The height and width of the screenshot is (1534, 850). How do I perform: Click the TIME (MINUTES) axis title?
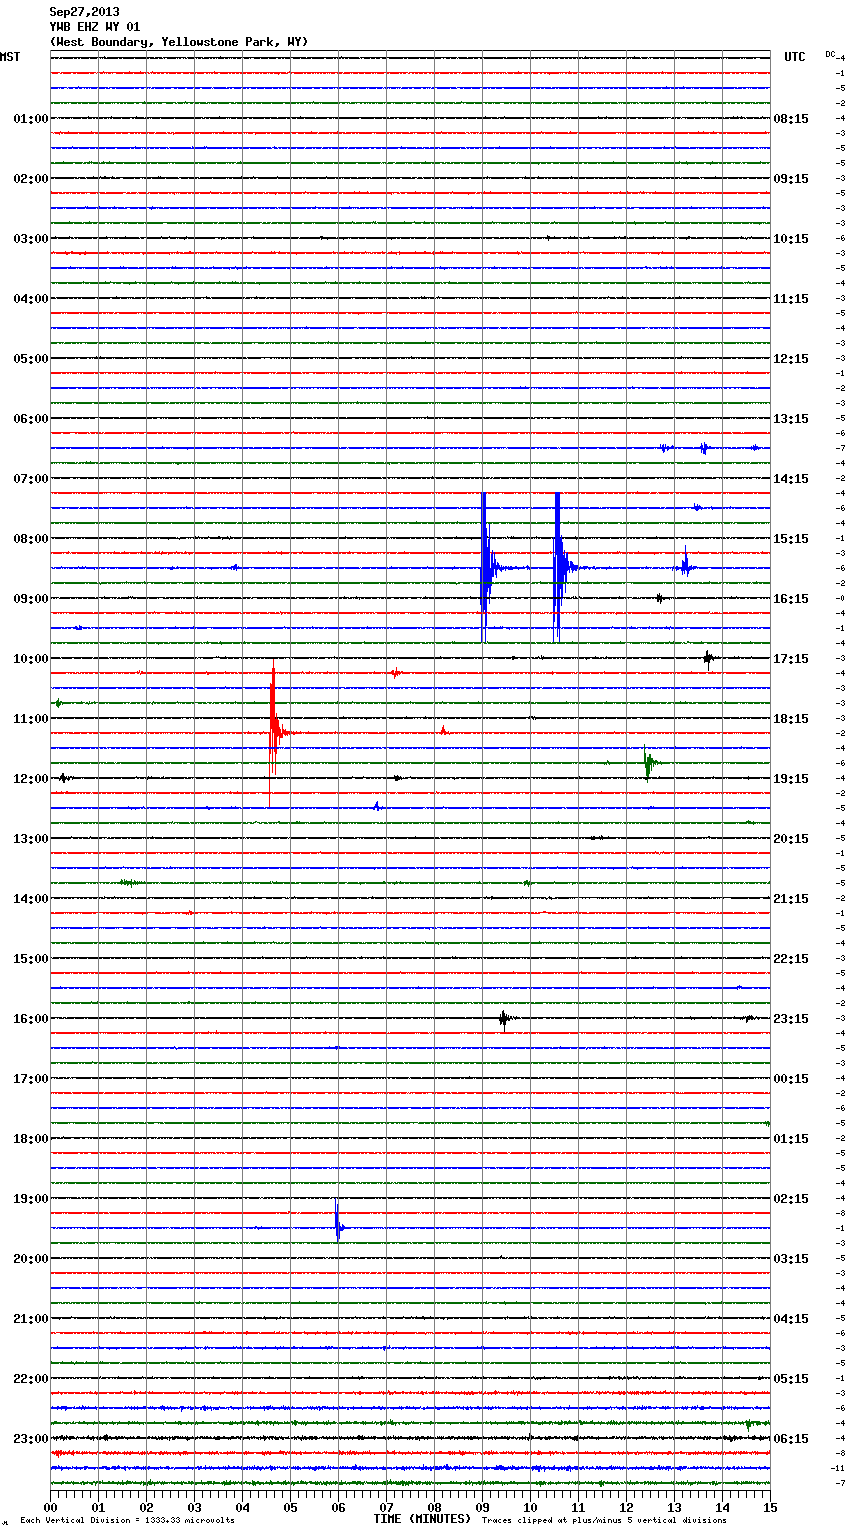pyautogui.click(x=422, y=1519)
